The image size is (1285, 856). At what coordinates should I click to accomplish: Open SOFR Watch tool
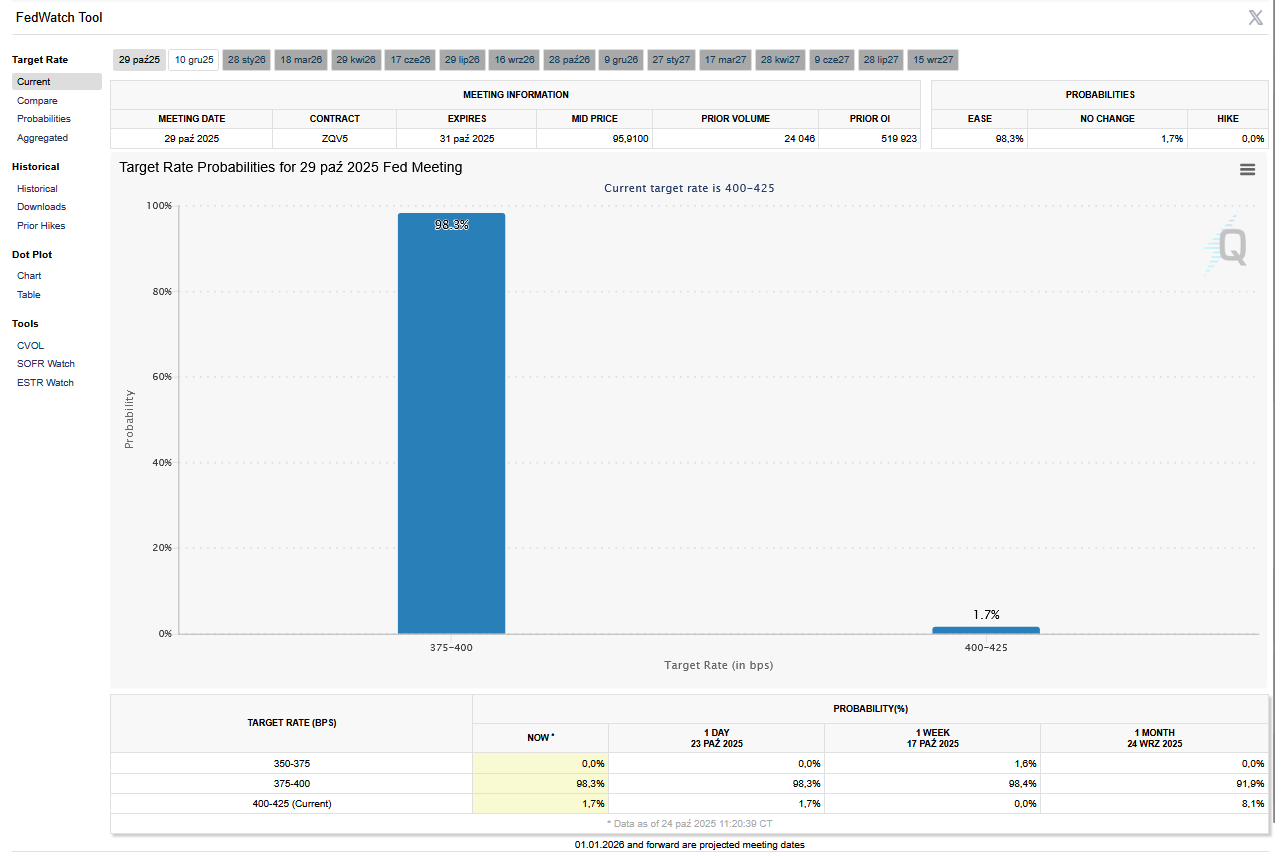[x=46, y=364]
